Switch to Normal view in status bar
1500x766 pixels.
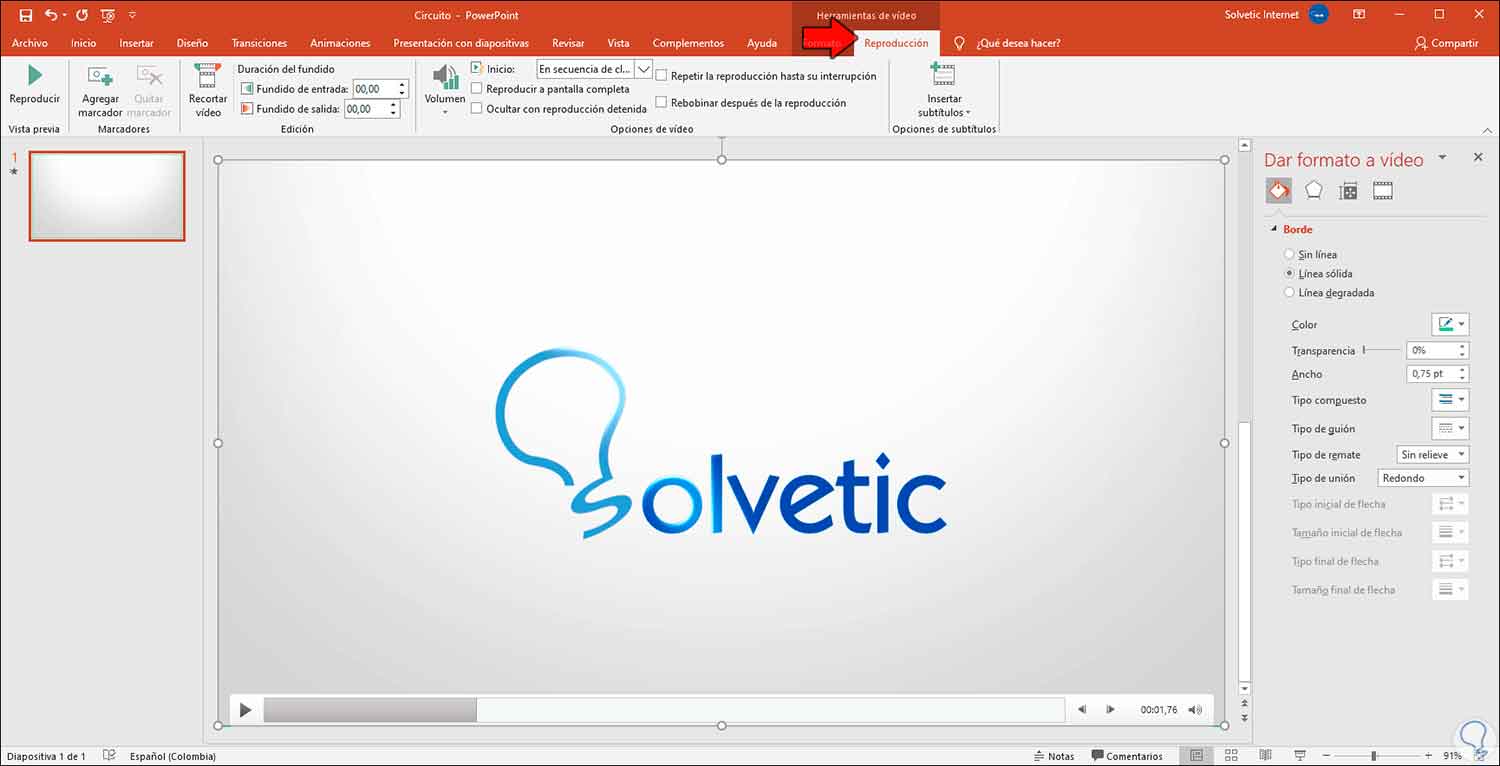tap(1197, 756)
